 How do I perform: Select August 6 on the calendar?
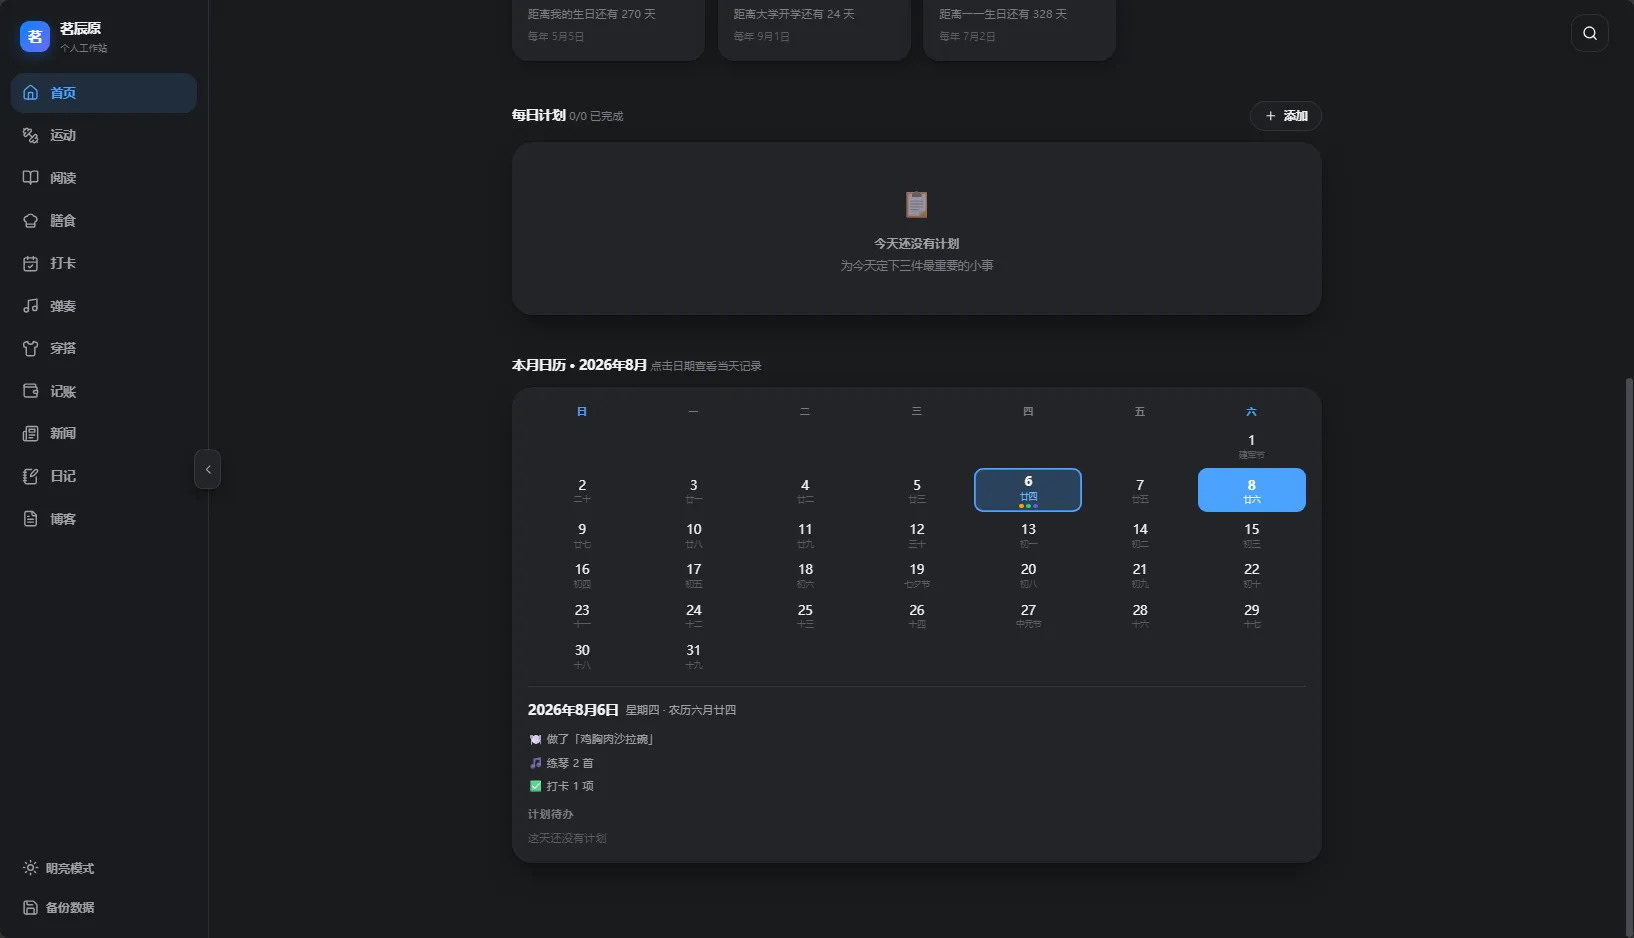coord(1028,490)
